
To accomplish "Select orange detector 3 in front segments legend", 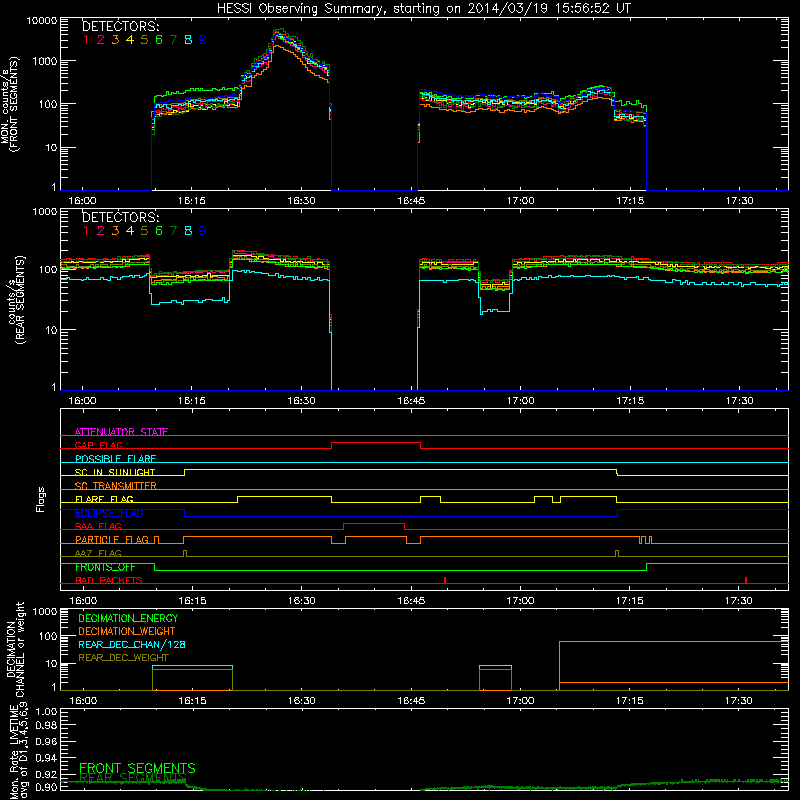I will (x=115, y=40).
